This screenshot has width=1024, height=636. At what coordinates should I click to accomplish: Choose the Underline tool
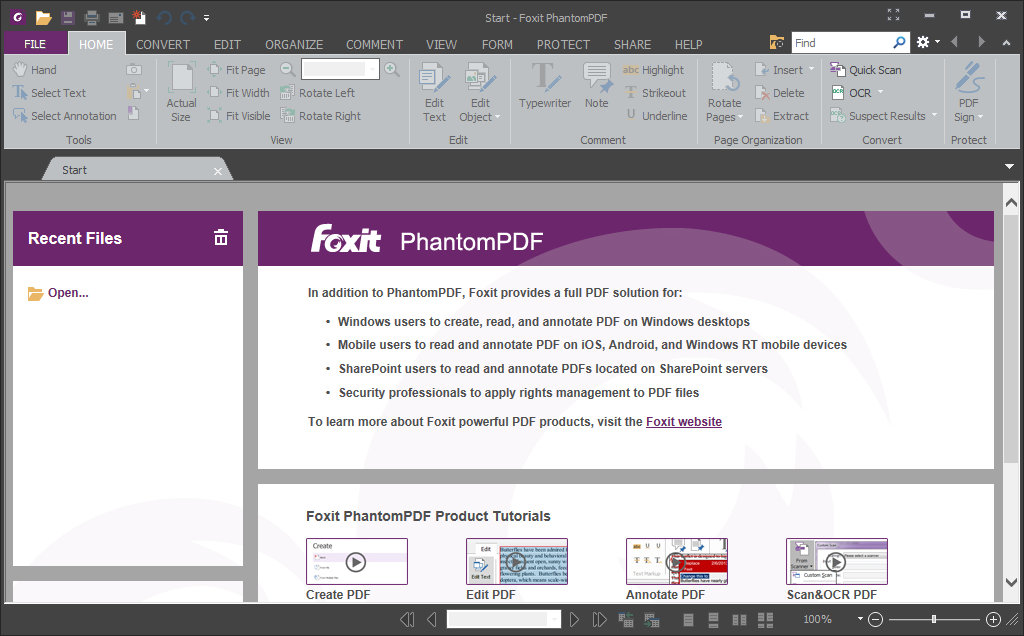(x=656, y=116)
